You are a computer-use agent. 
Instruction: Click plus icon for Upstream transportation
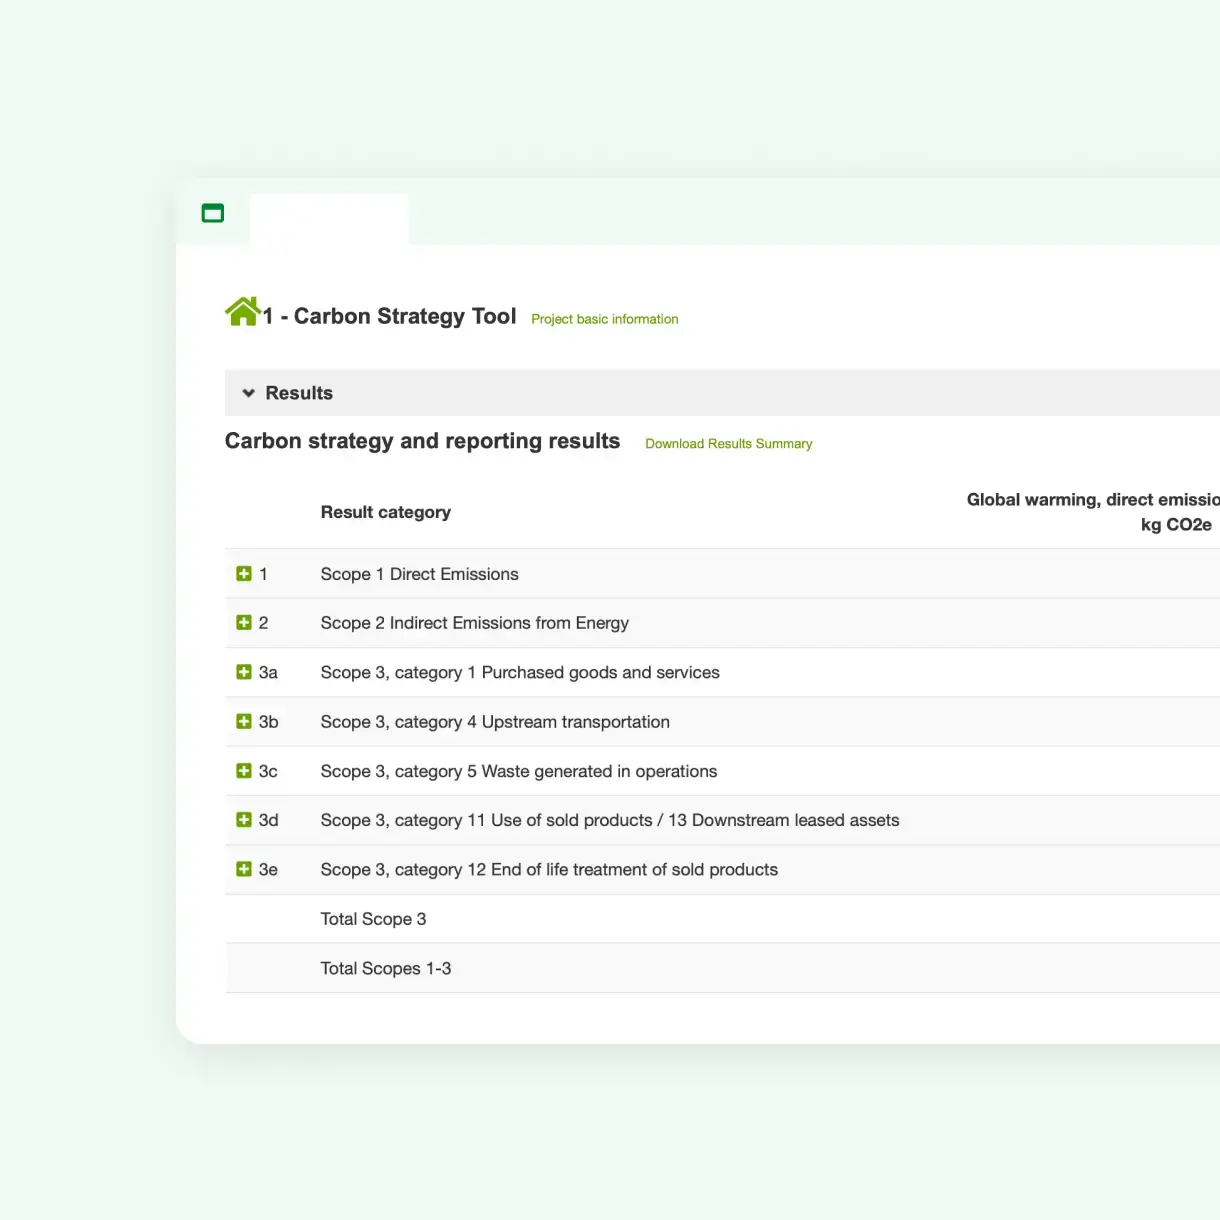pyautogui.click(x=244, y=721)
